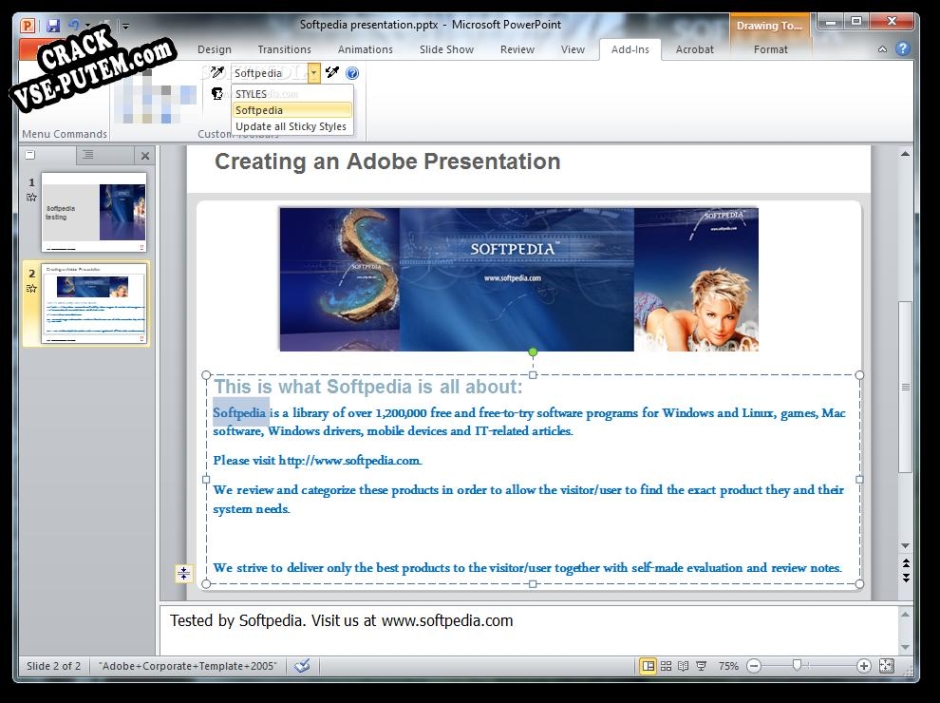Click the slide title Creating an Adobe Presentation
The width and height of the screenshot is (940, 703).
pyautogui.click(x=387, y=161)
